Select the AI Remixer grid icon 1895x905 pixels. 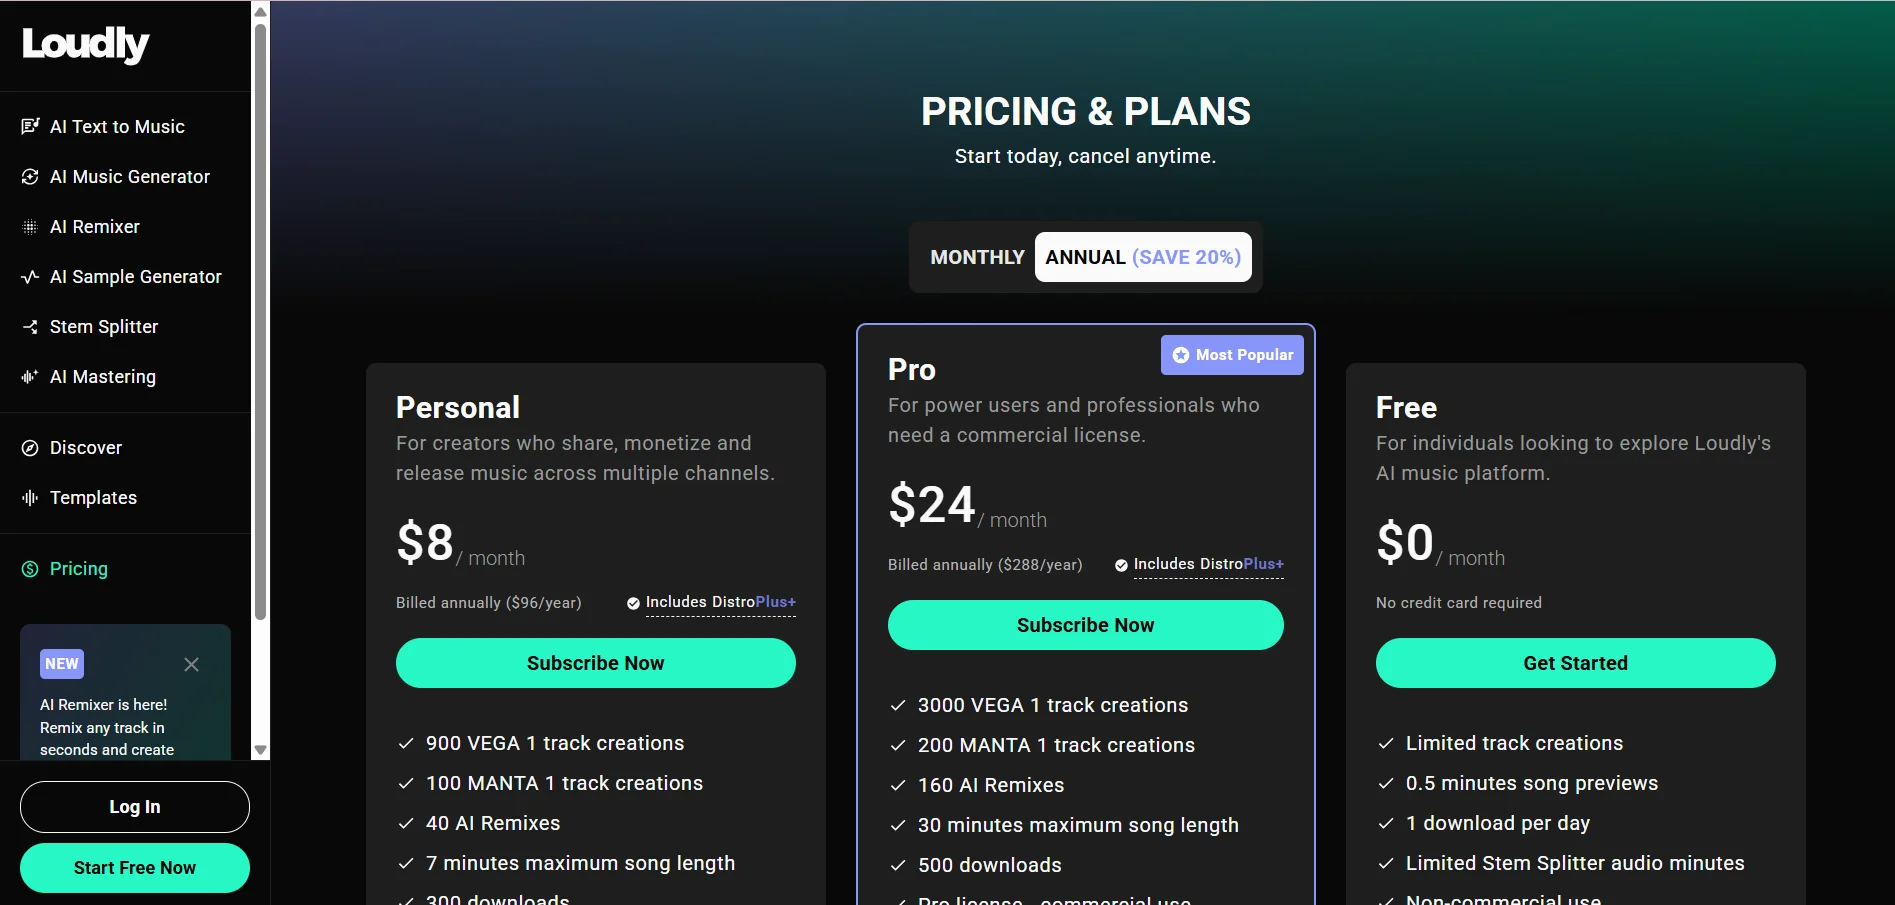30,226
